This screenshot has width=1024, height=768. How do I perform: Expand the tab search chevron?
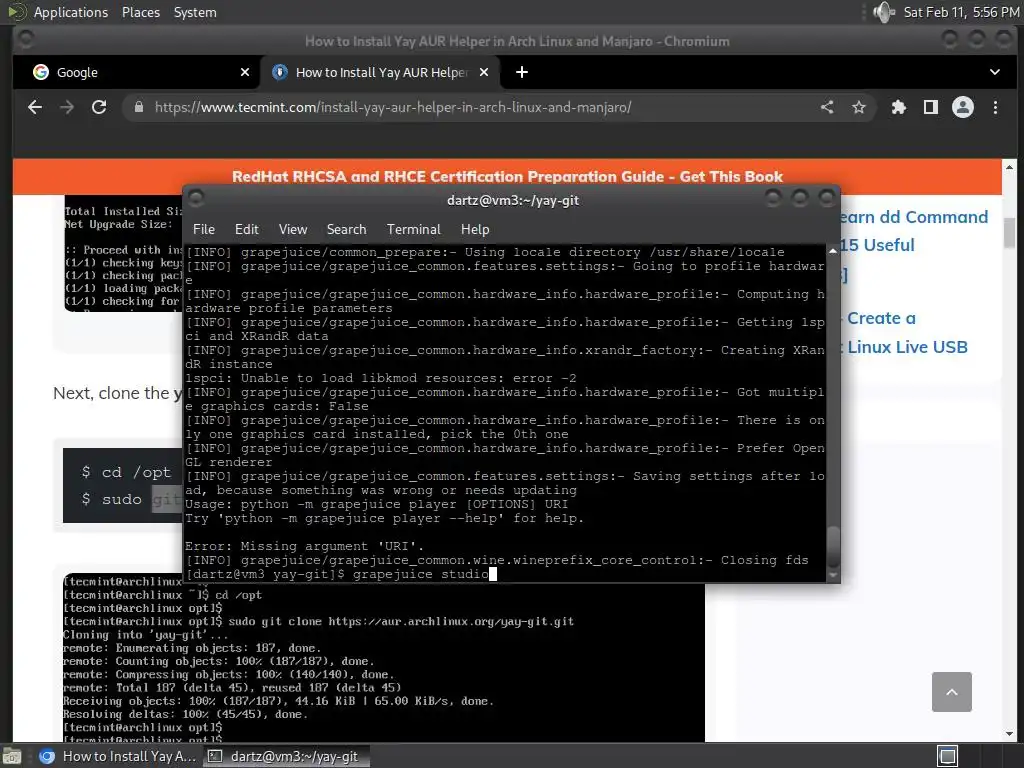click(x=995, y=72)
